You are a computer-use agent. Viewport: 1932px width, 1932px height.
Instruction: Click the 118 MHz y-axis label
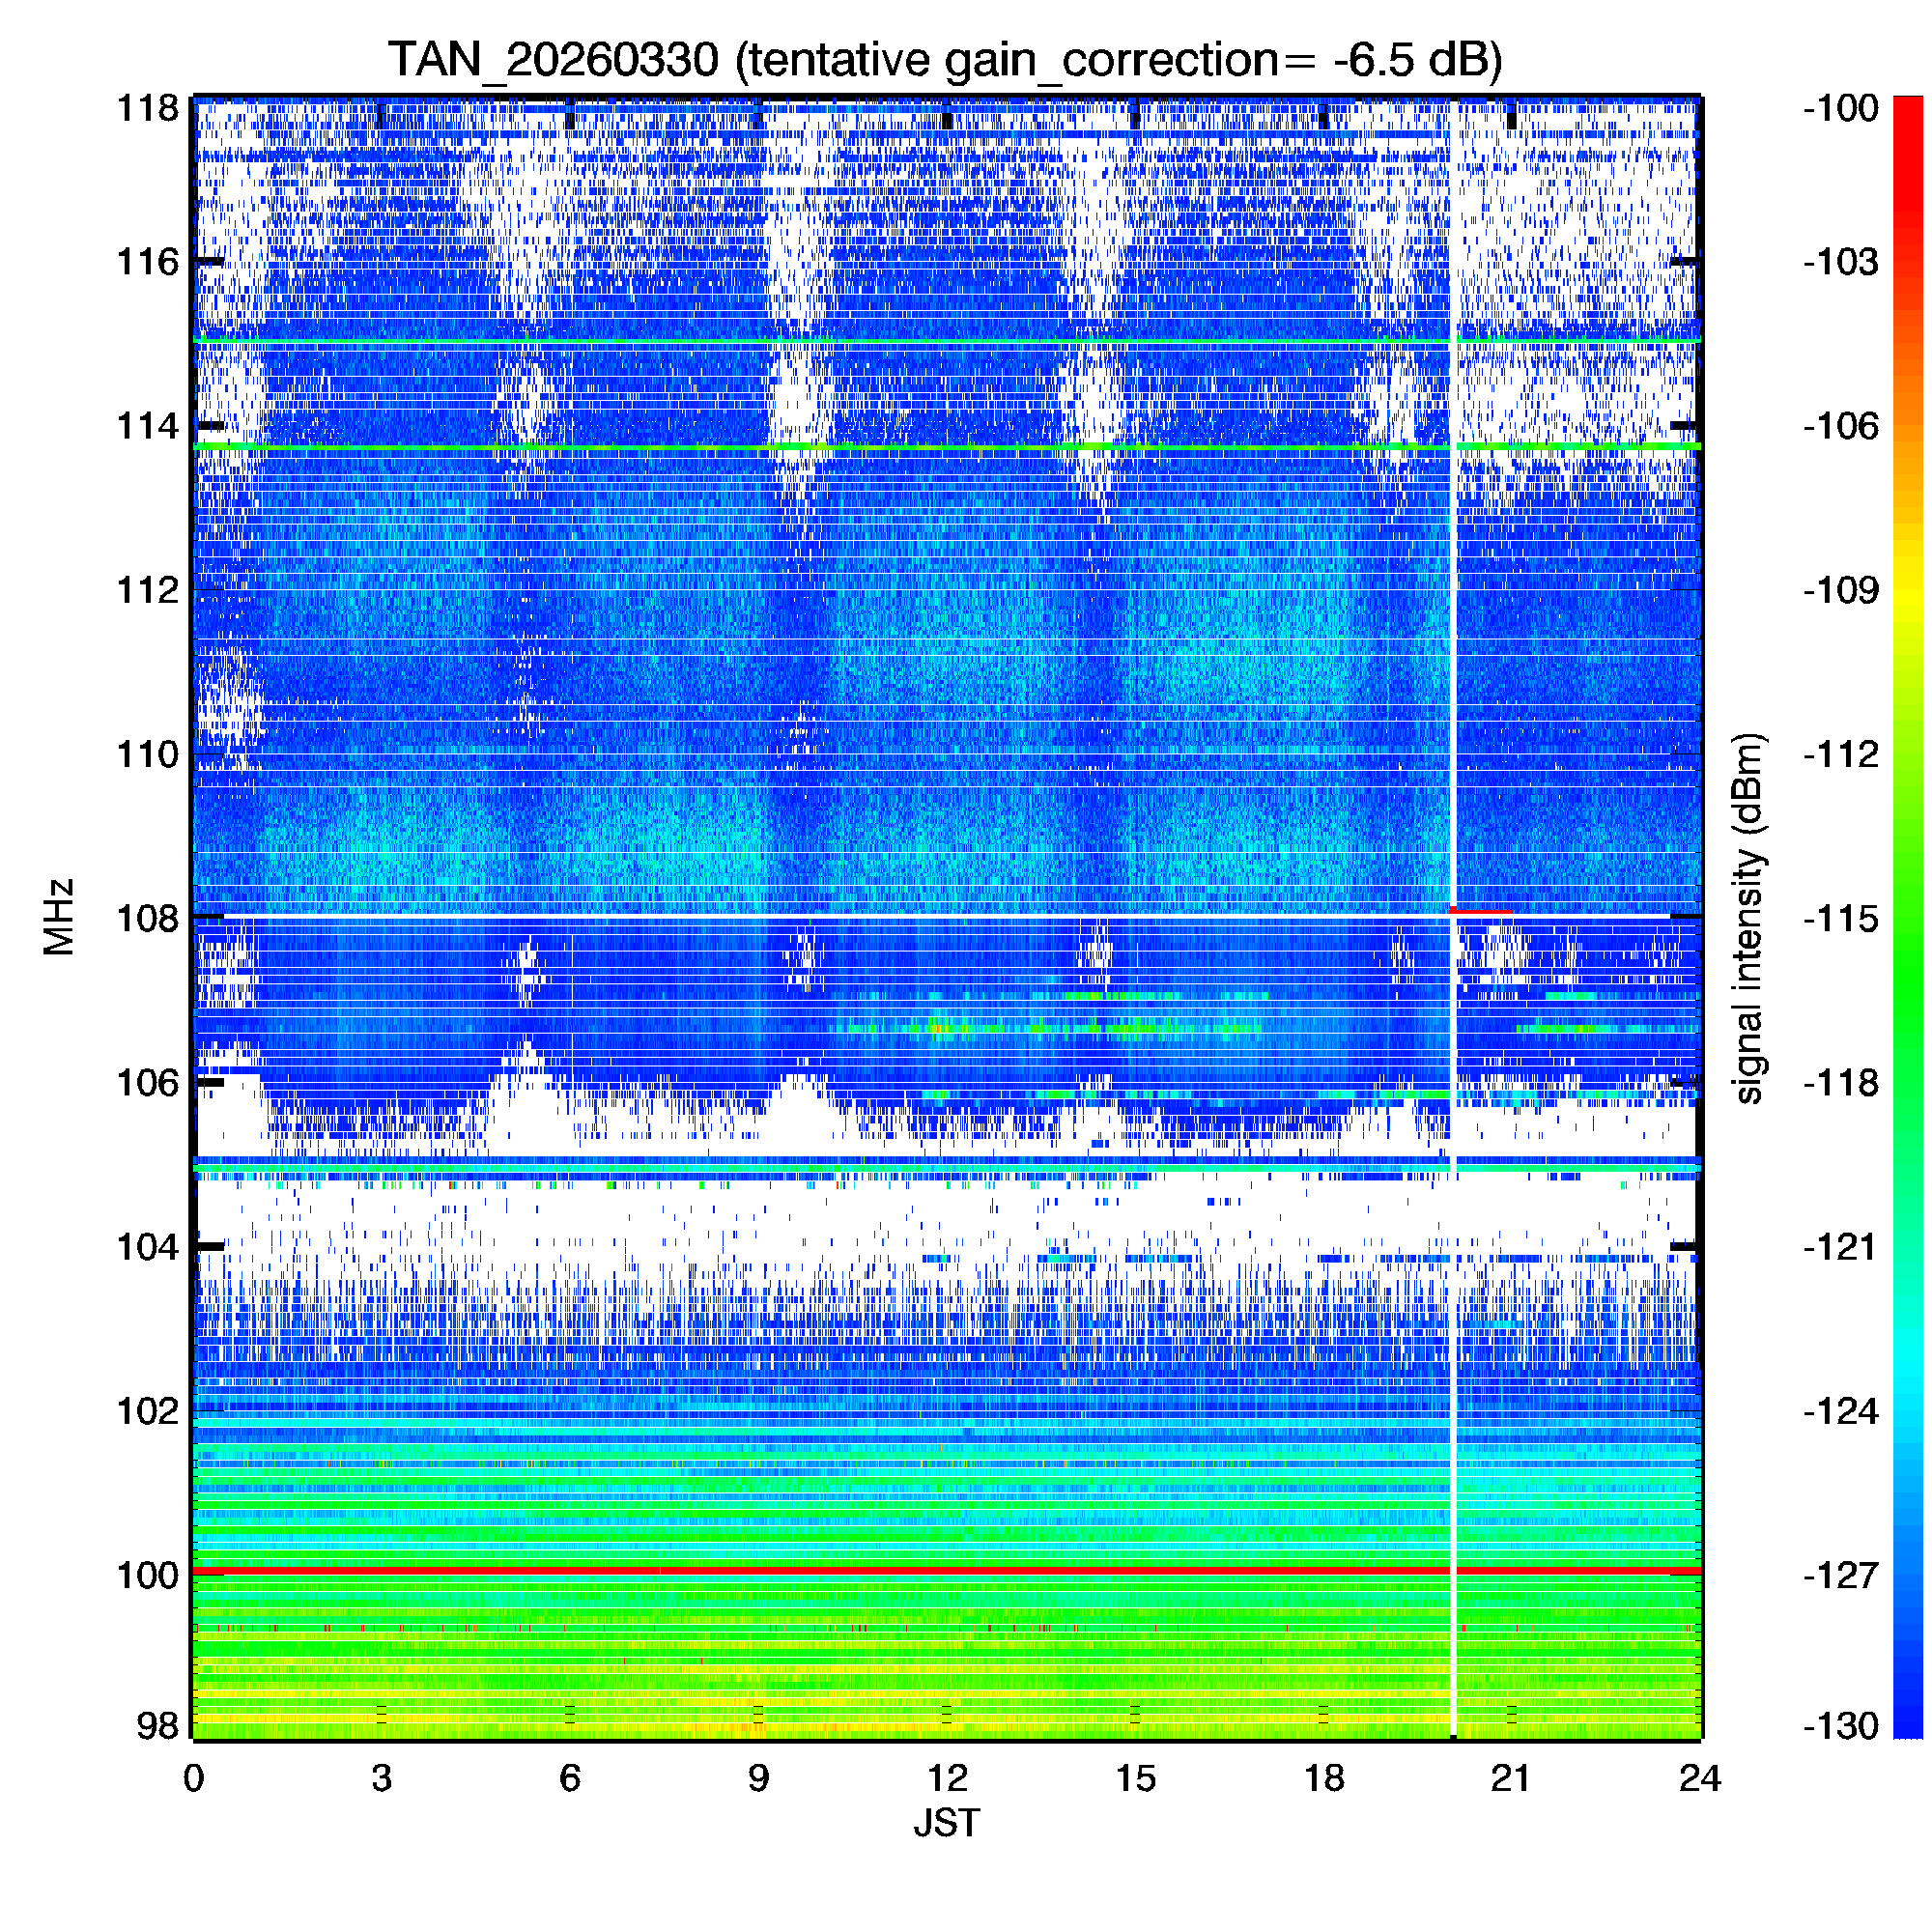148,108
